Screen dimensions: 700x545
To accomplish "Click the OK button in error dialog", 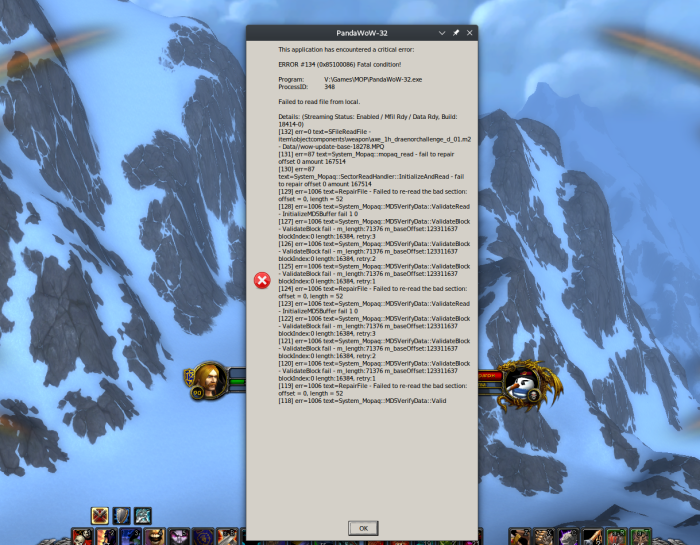I will [x=363, y=528].
